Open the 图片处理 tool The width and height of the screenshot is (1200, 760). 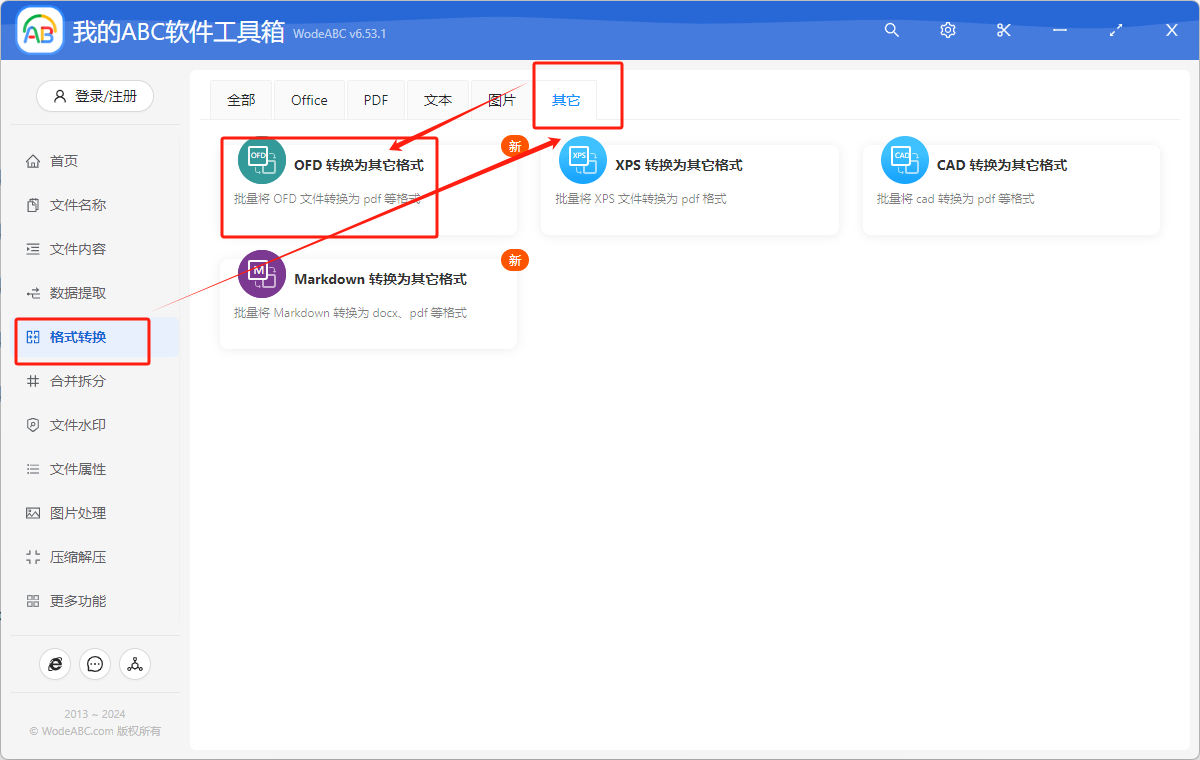[x=80, y=512]
